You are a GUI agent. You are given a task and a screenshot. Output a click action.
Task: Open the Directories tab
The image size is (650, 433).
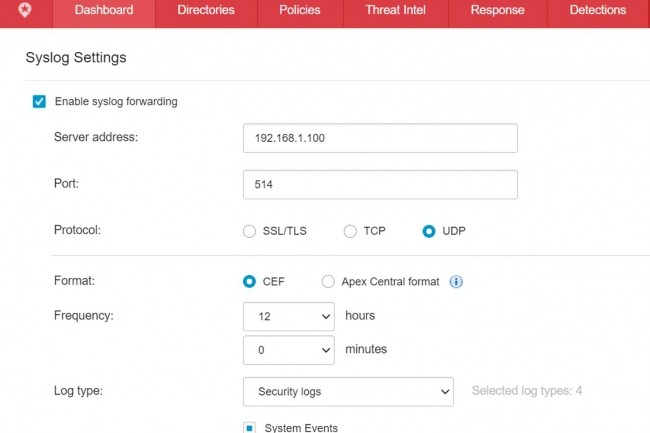click(206, 11)
